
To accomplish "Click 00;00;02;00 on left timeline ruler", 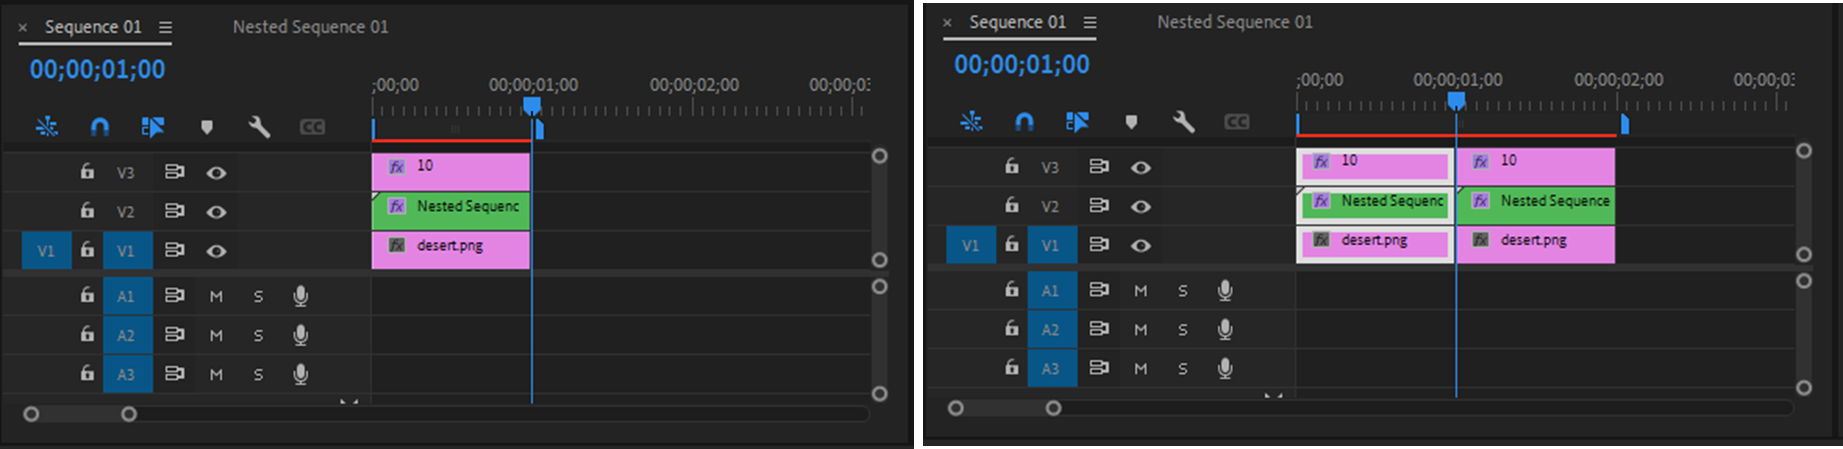I will click(694, 86).
